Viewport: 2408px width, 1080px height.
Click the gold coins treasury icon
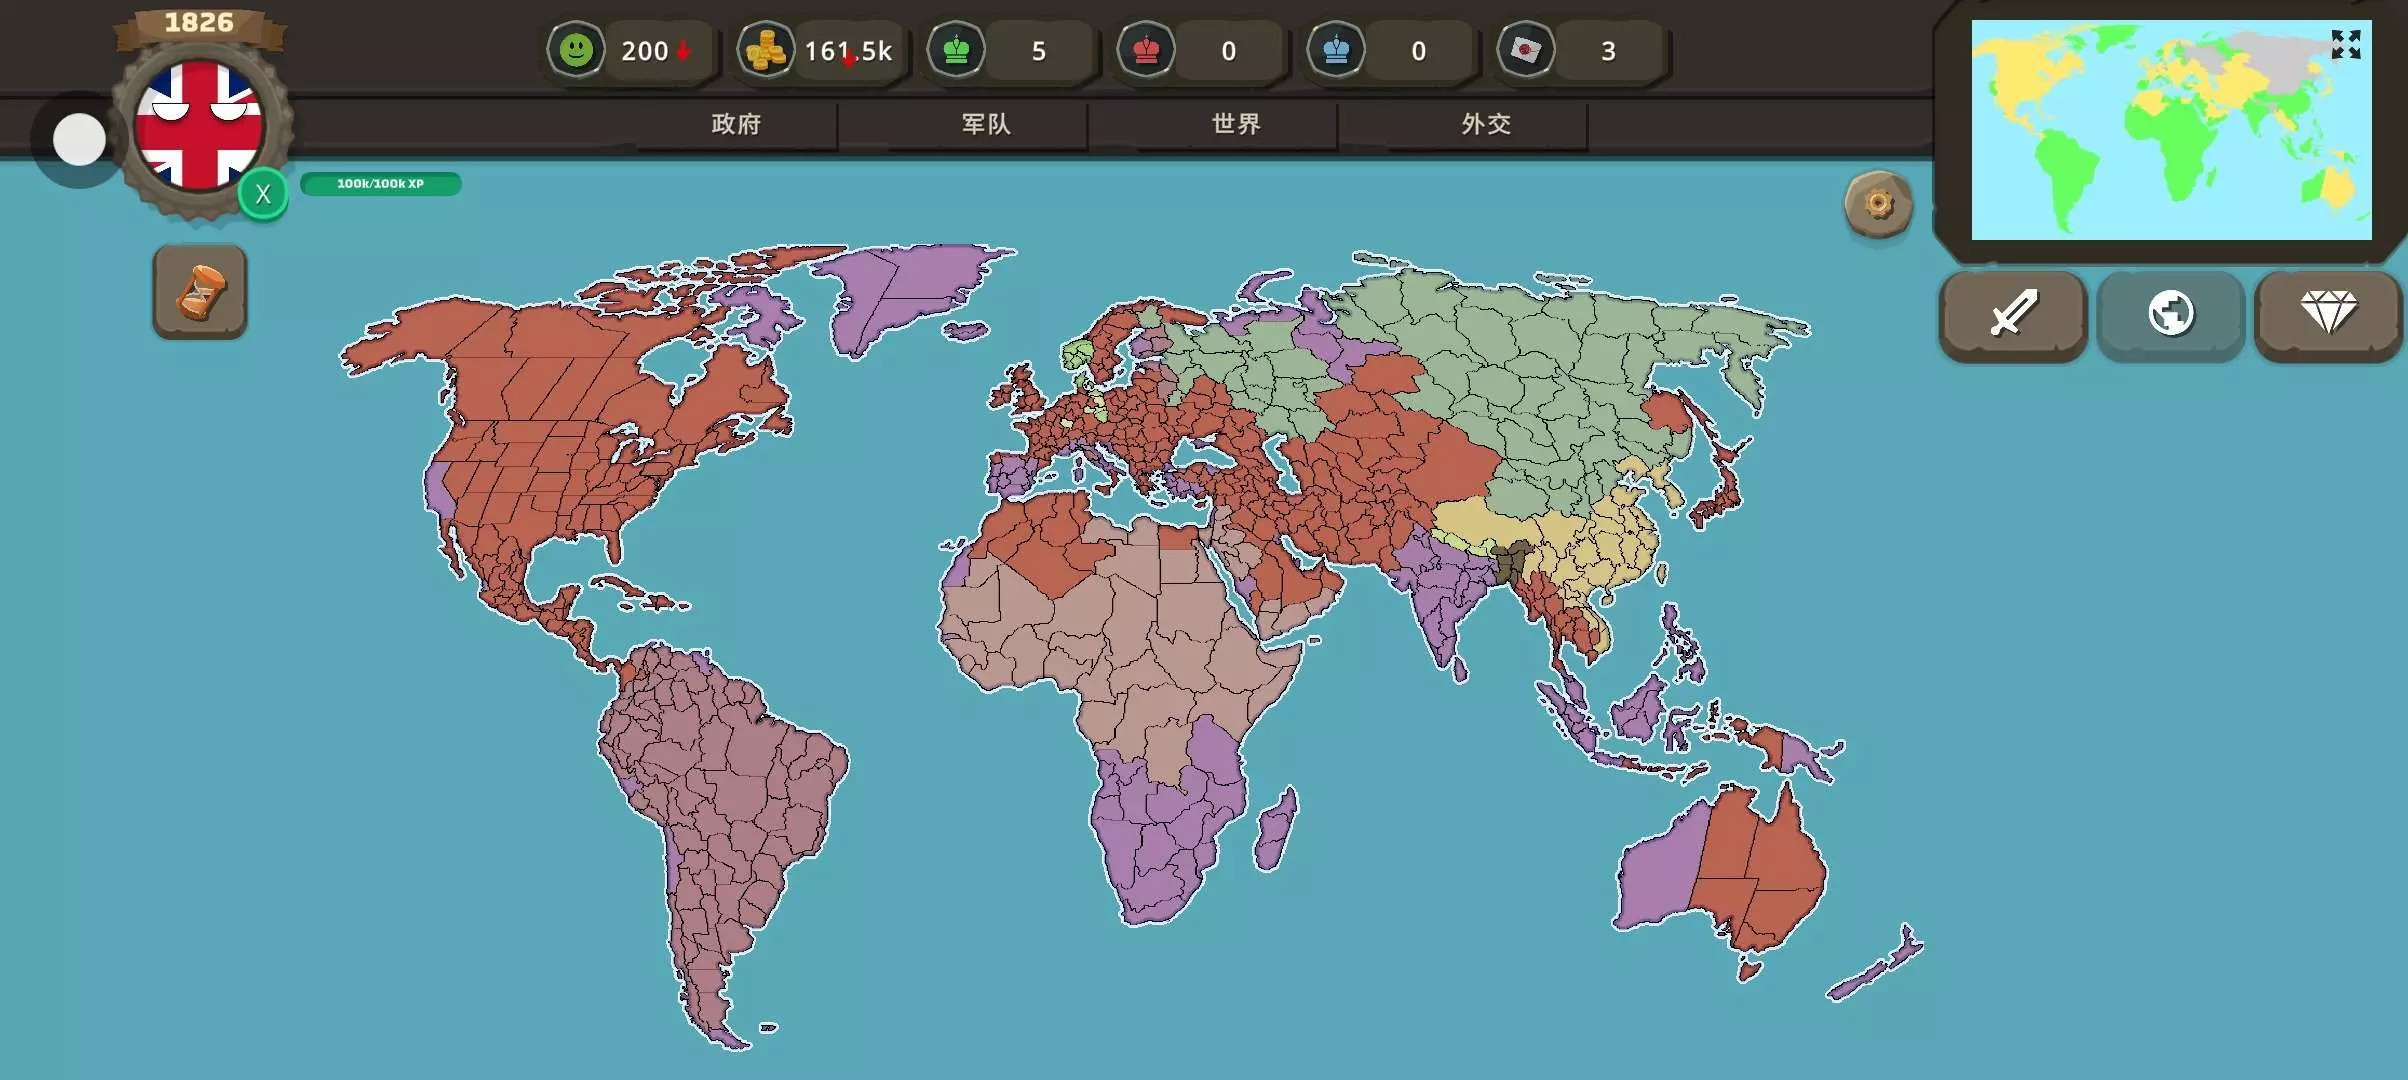click(x=766, y=50)
